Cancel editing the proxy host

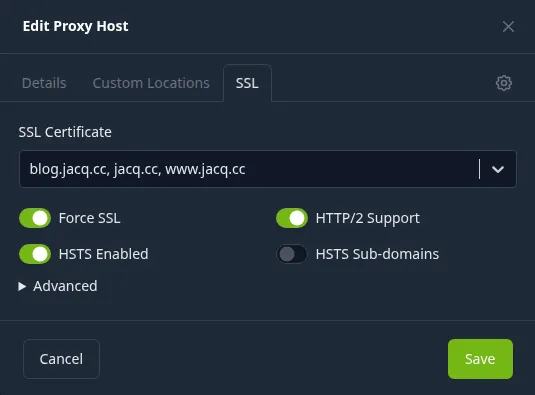click(61, 359)
